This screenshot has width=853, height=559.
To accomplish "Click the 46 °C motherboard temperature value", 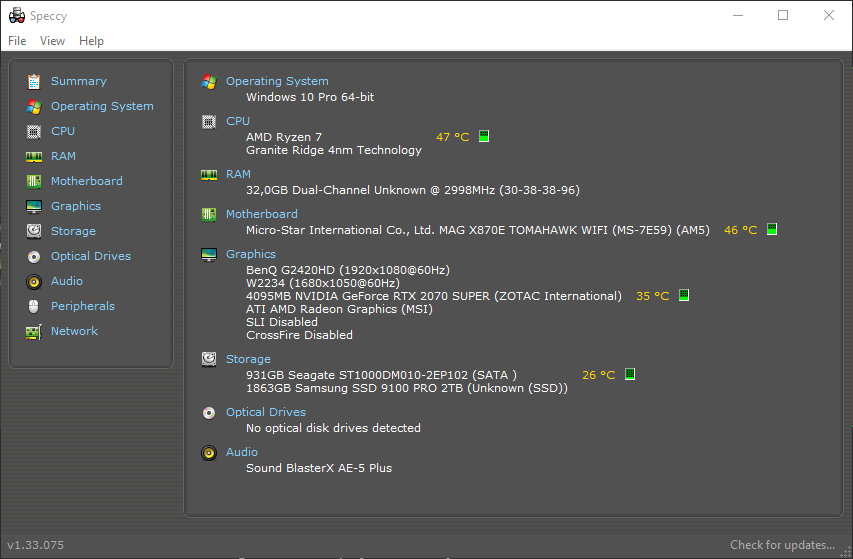I will pyautogui.click(x=740, y=230).
